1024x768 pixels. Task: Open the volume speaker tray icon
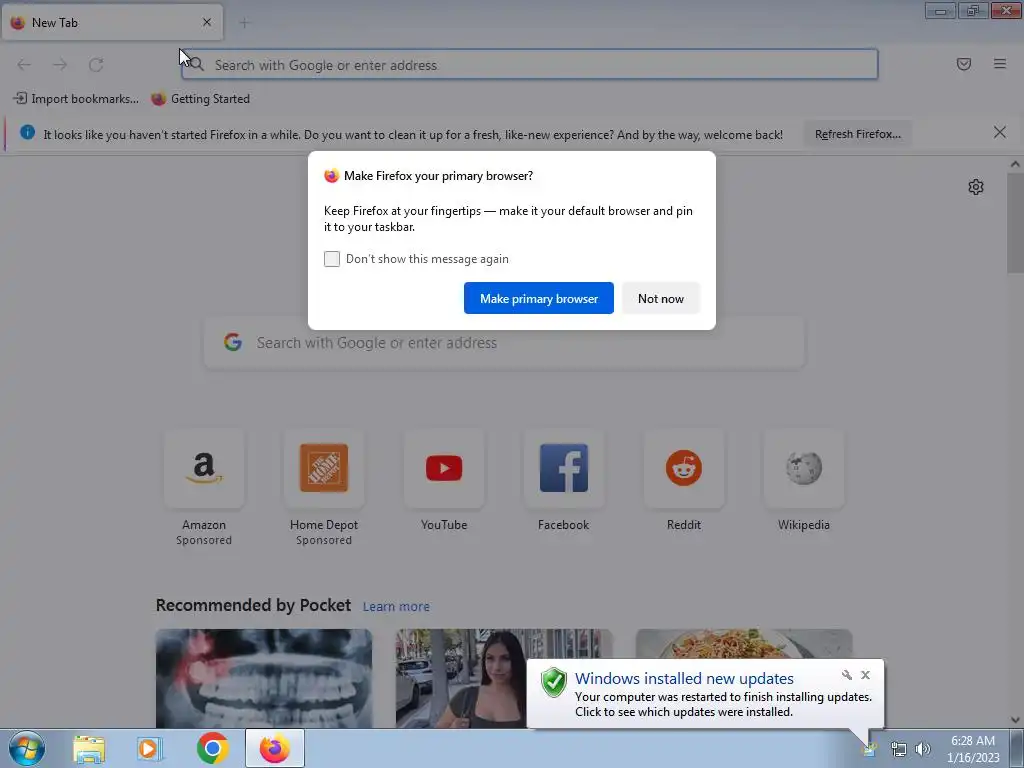tap(923, 750)
